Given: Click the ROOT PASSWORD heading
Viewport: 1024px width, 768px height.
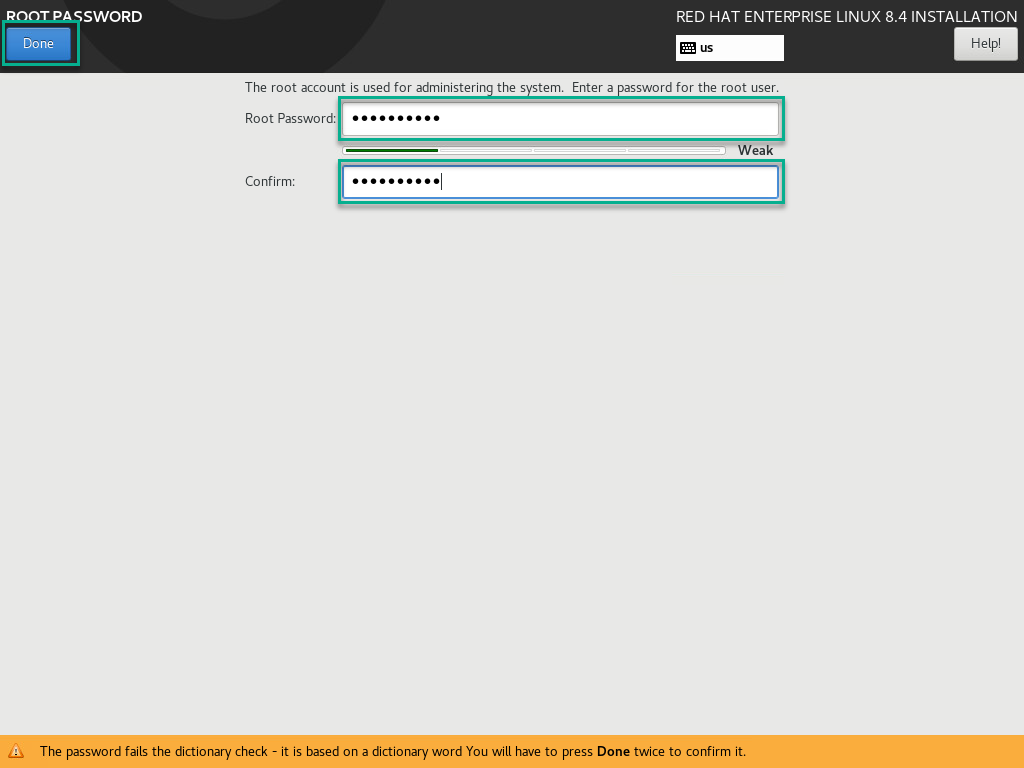Looking at the screenshot, I should tap(74, 17).
